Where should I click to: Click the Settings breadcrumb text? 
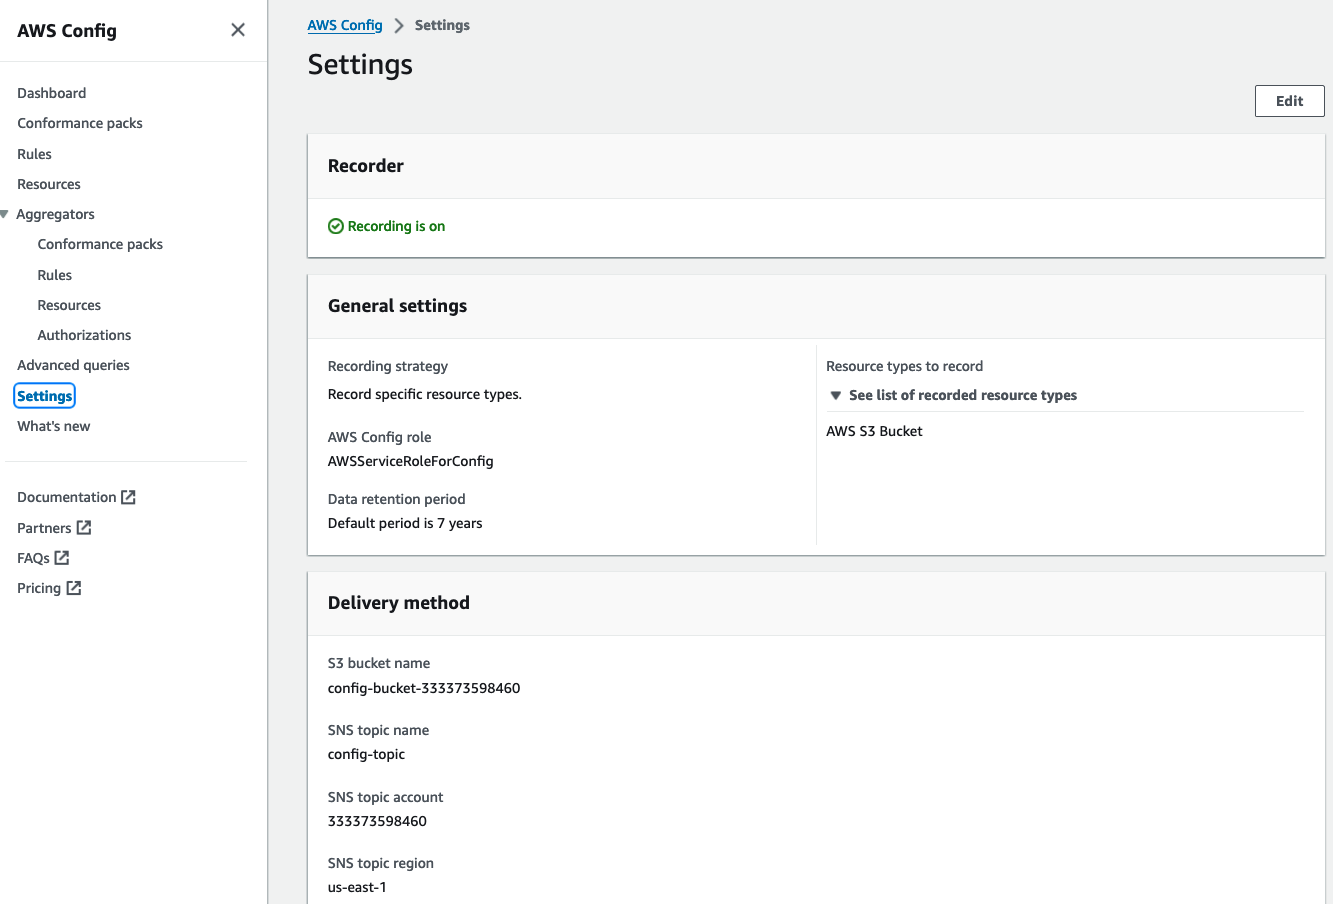coord(442,25)
